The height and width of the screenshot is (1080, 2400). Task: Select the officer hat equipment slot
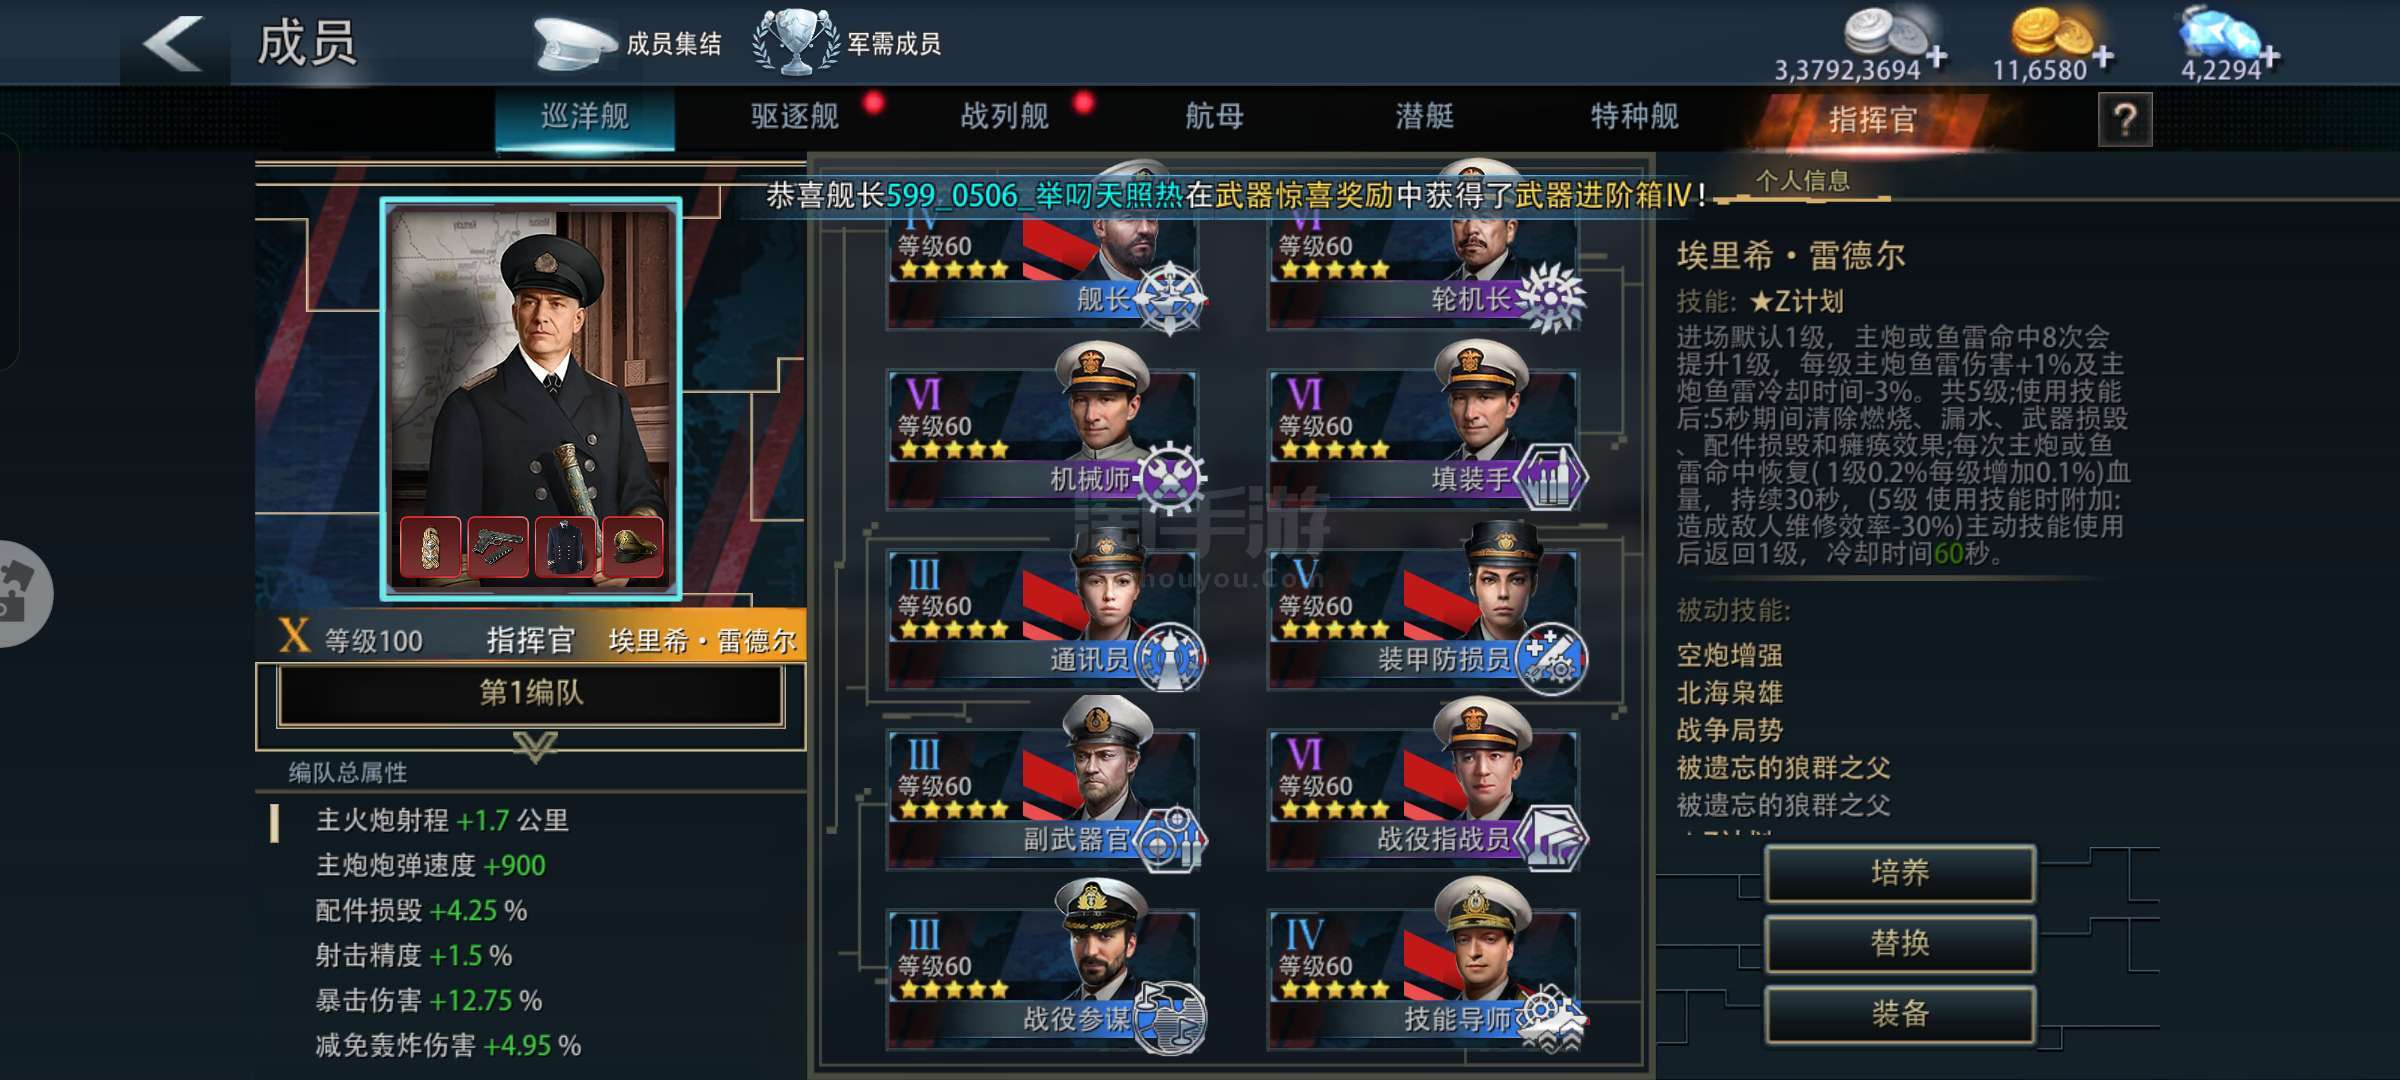pos(633,546)
